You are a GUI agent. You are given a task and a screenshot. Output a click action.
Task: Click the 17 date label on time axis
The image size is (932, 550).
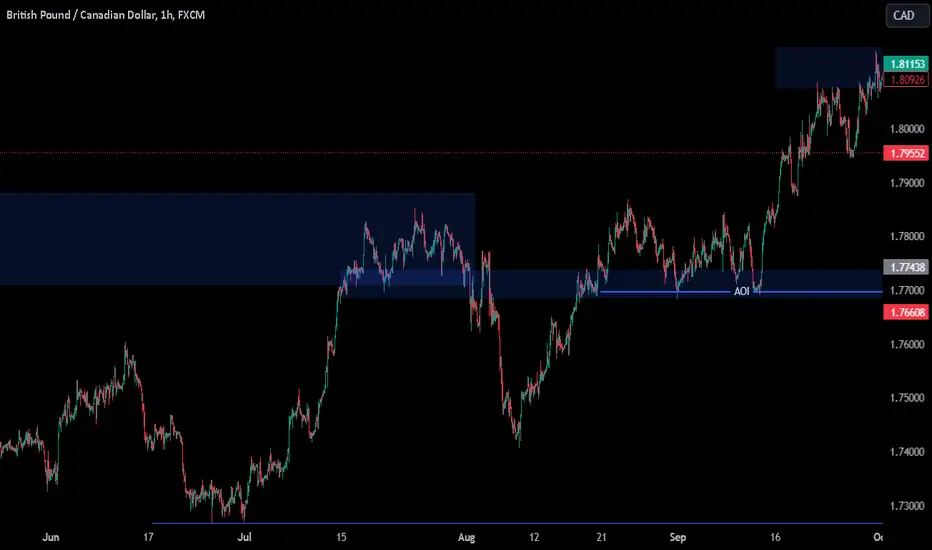tap(148, 537)
